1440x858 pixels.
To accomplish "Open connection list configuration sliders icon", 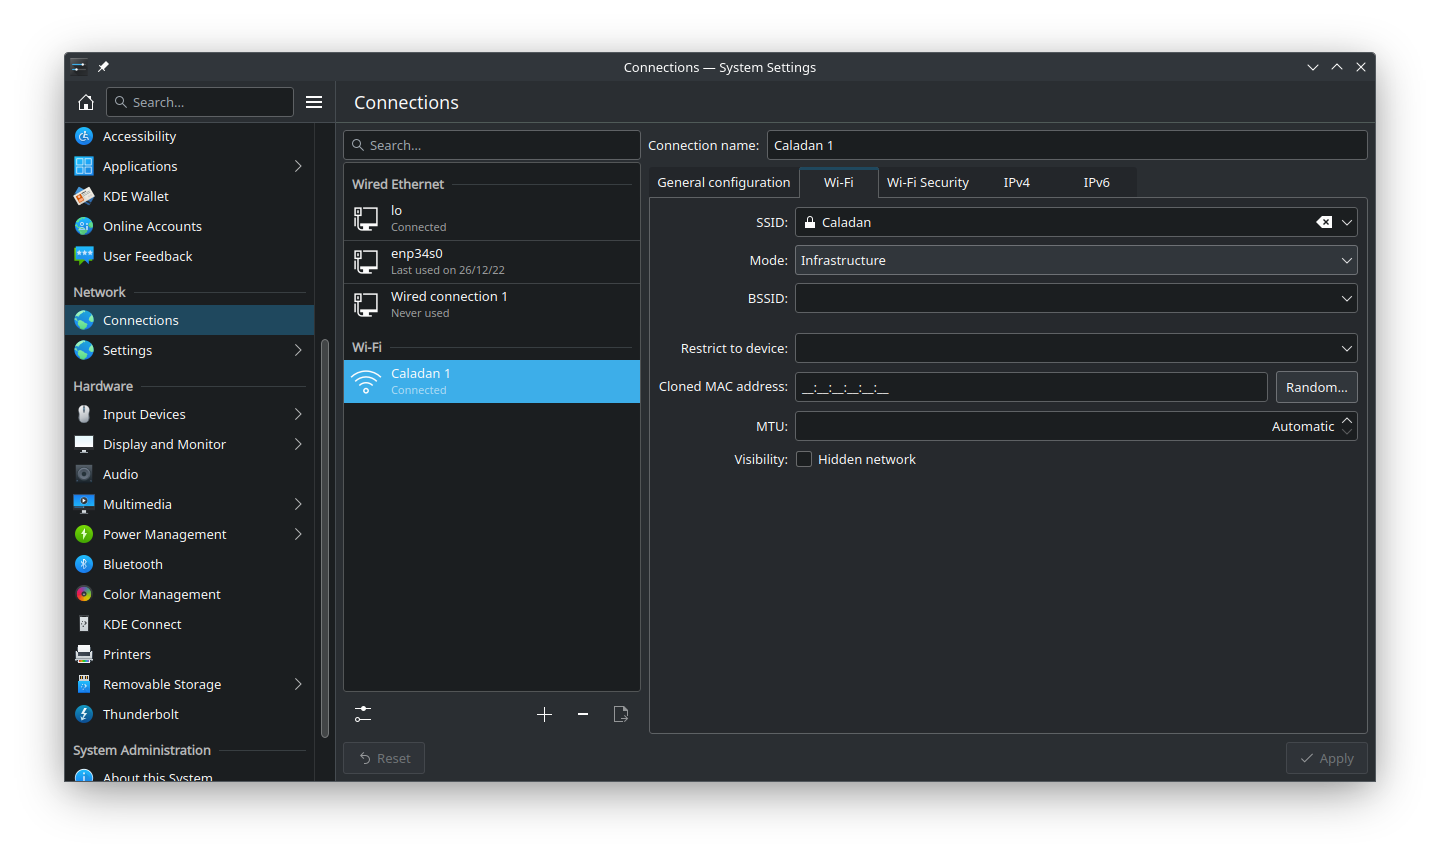I will click(x=363, y=714).
